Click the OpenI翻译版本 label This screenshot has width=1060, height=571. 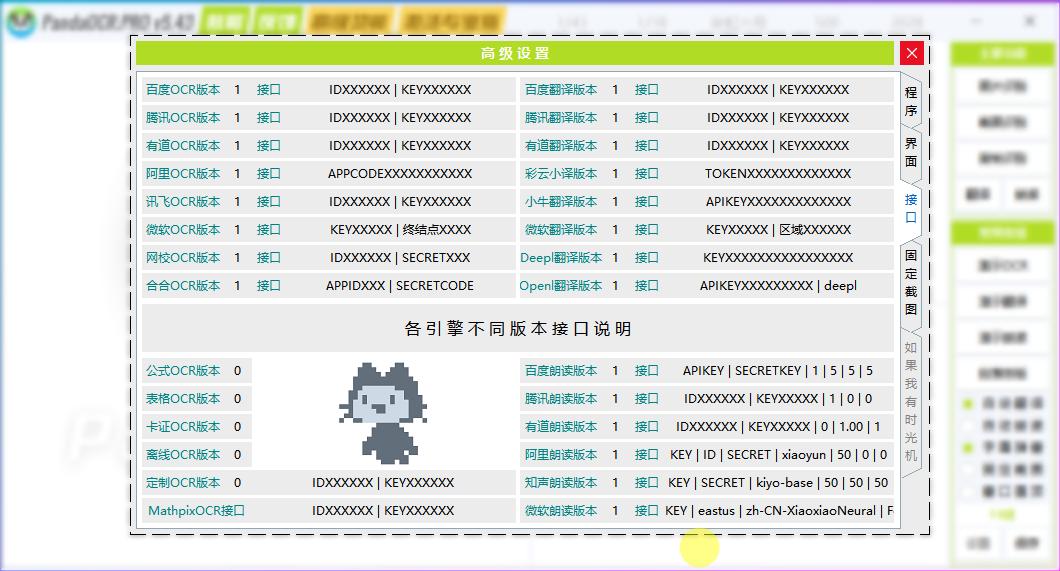561,286
